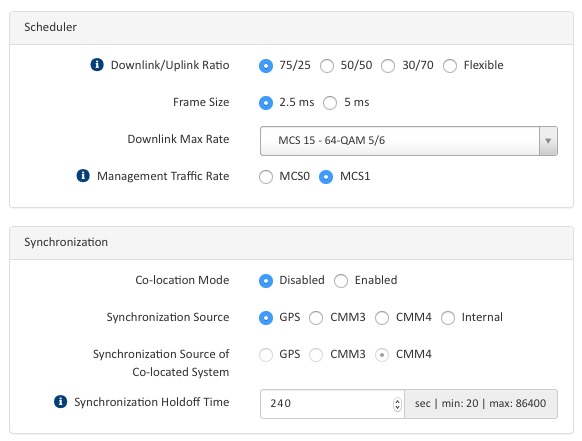
Task: Select the 50/50 downlink/uplink ratio
Action: coord(327,66)
